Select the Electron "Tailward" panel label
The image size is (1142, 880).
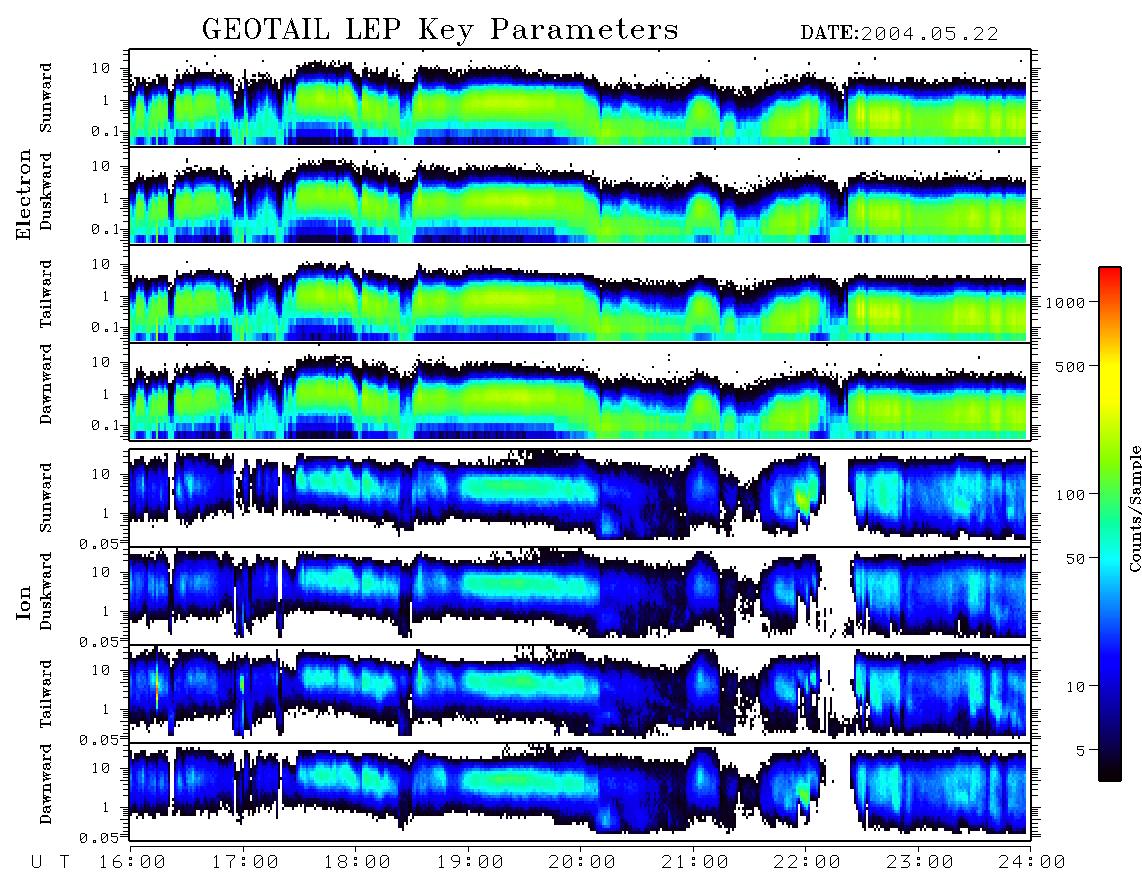[46, 294]
